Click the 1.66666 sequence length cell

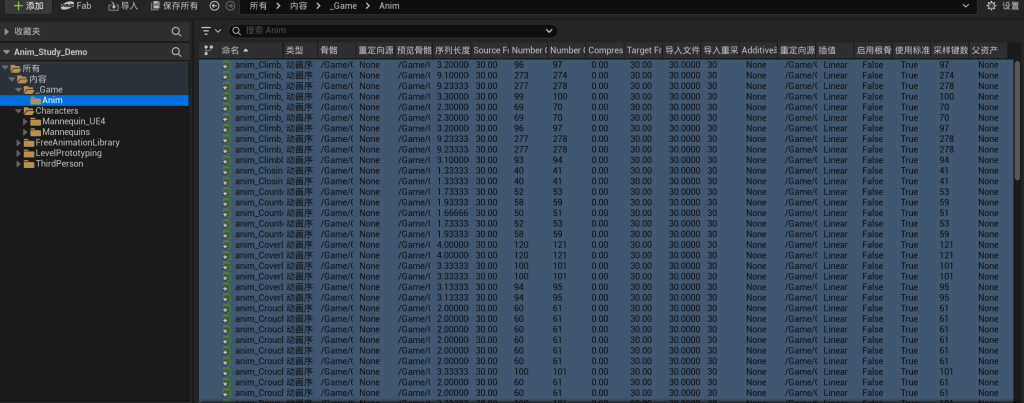pyautogui.click(x=452, y=213)
